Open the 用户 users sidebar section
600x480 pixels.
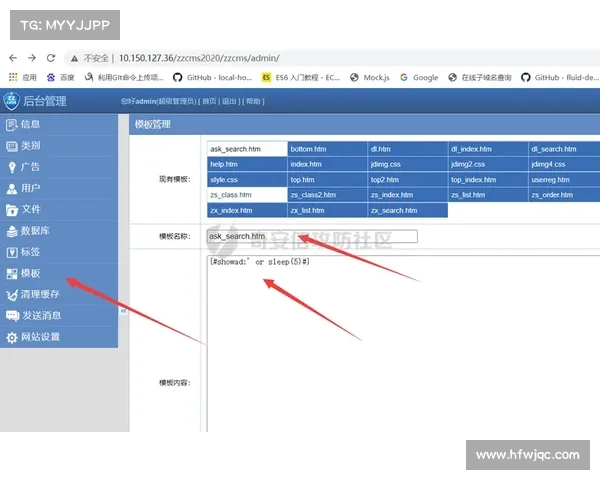(30, 188)
